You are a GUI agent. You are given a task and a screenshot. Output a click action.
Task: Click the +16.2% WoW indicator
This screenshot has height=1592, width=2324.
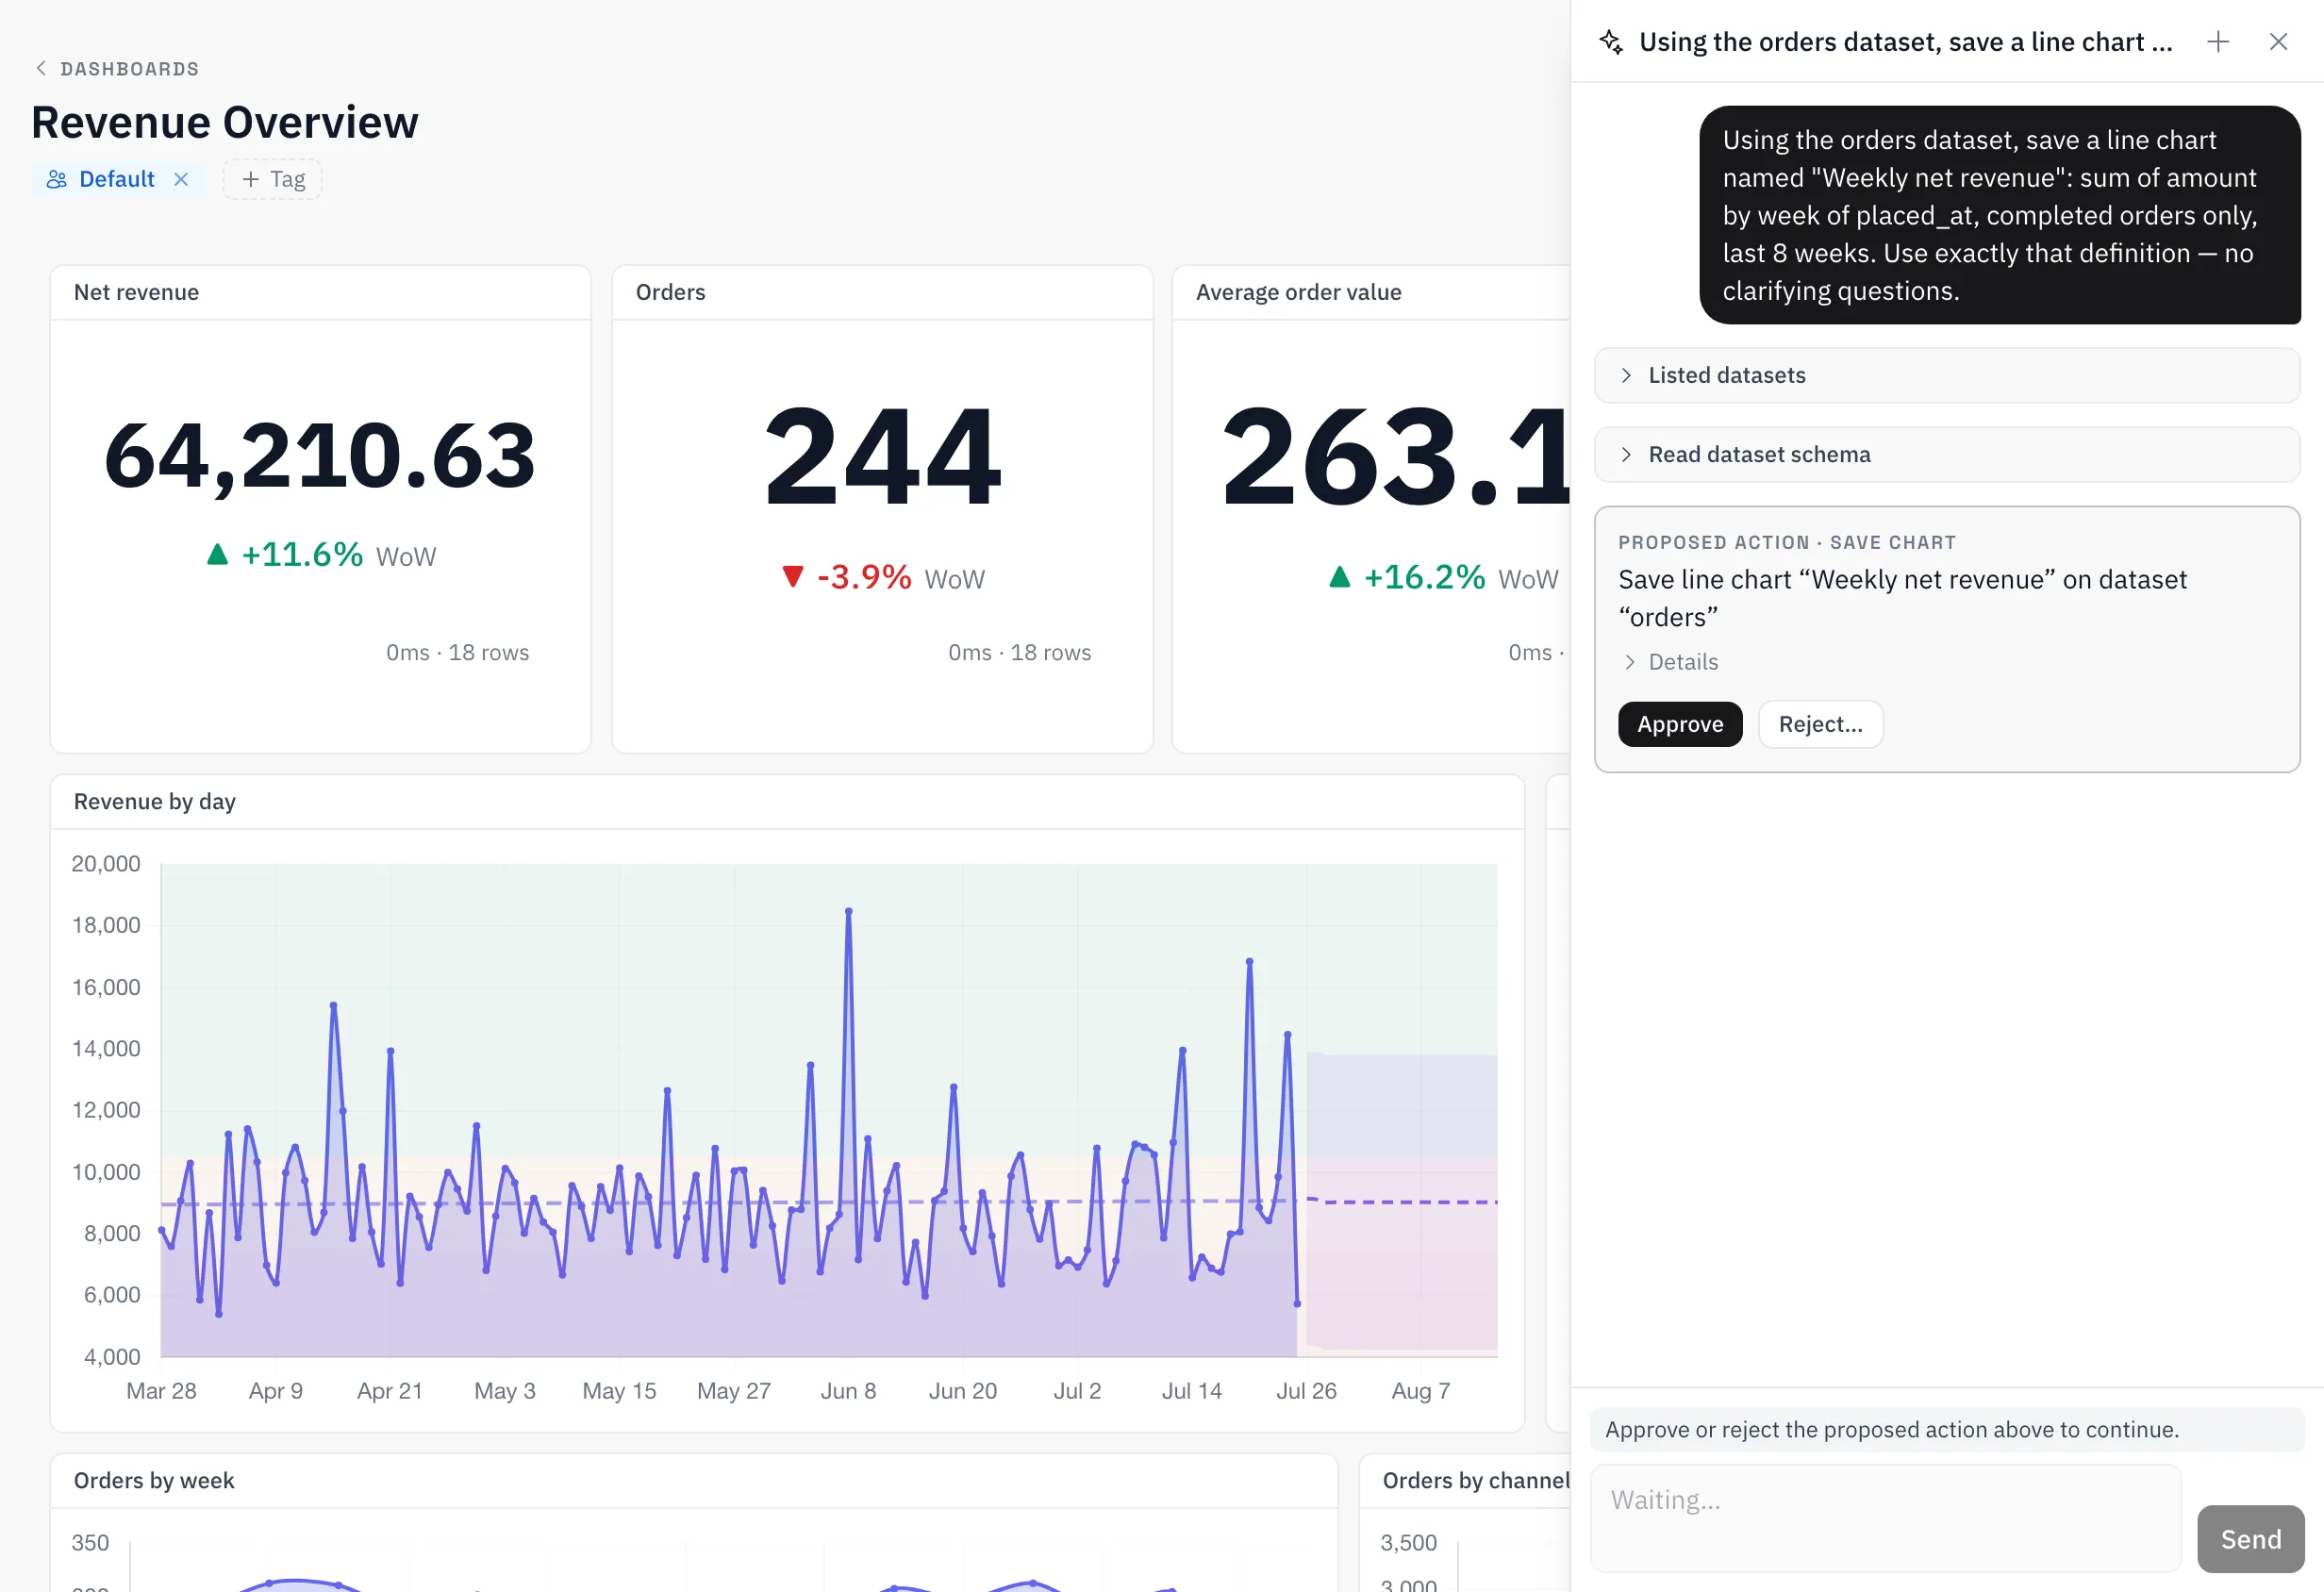click(1442, 577)
